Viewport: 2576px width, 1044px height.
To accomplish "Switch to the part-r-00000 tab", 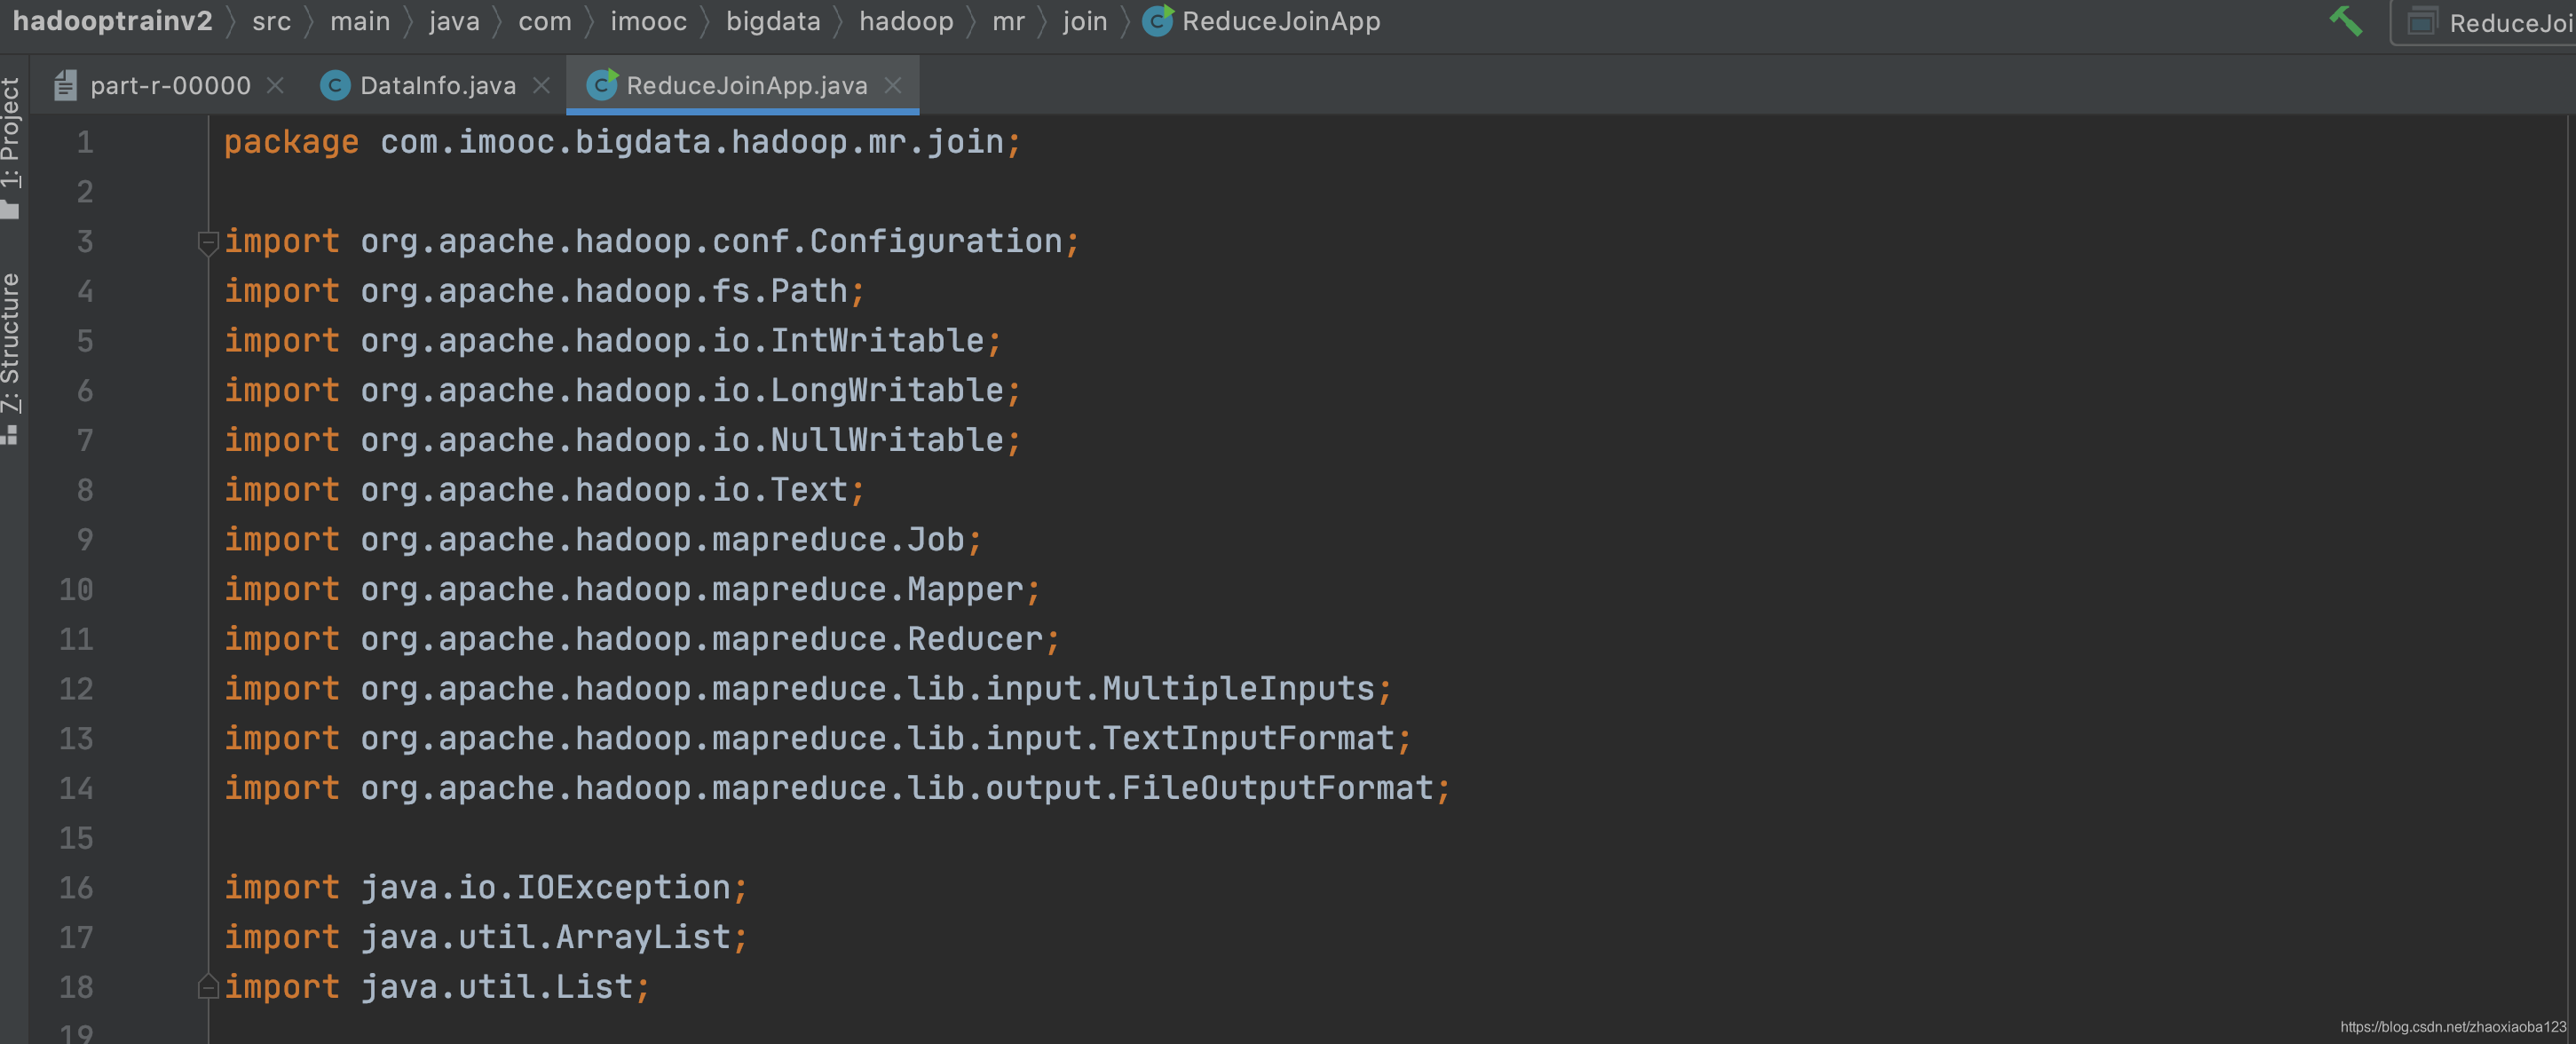I will (x=170, y=86).
